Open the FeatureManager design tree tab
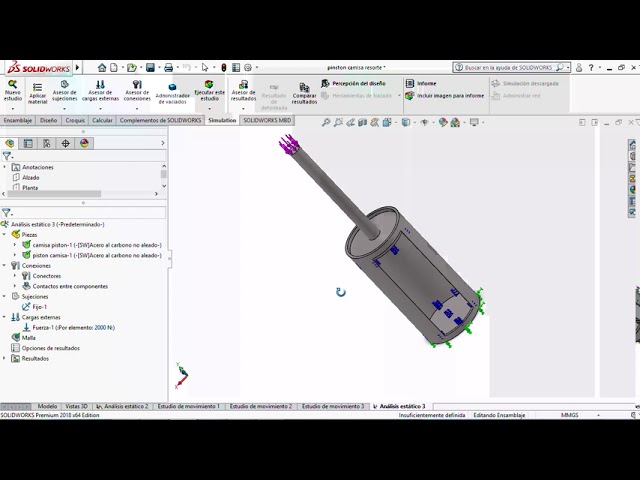The image size is (640, 480). [x=9, y=143]
